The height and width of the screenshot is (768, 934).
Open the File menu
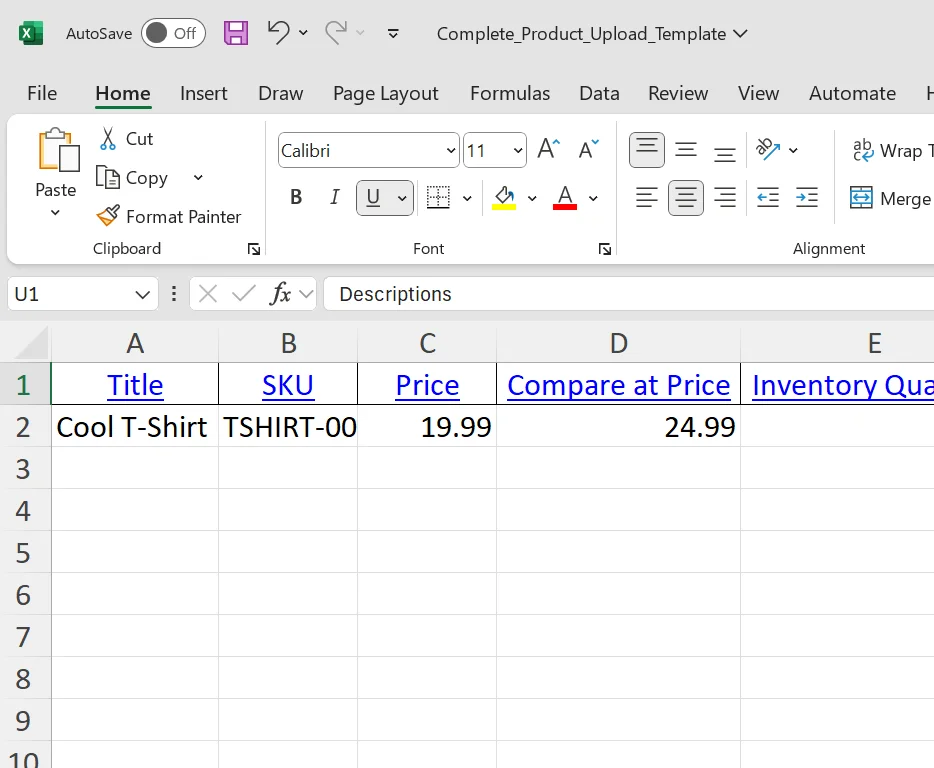(x=41, y=93)
